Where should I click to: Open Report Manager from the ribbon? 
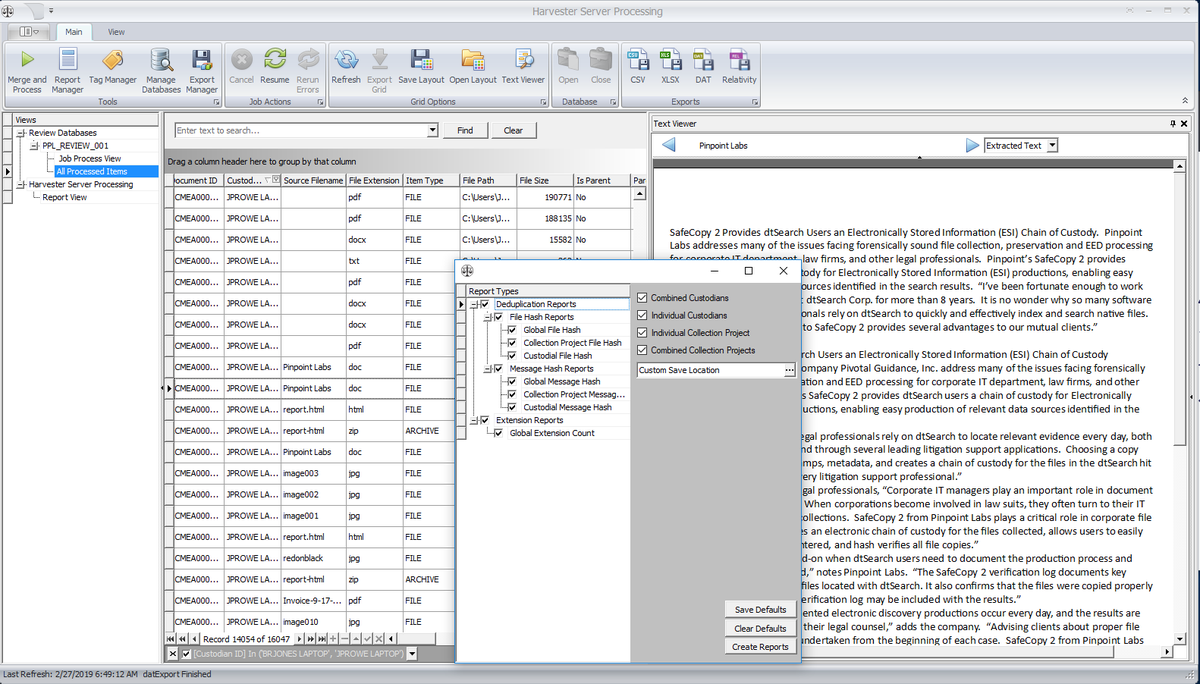(67, 70)
